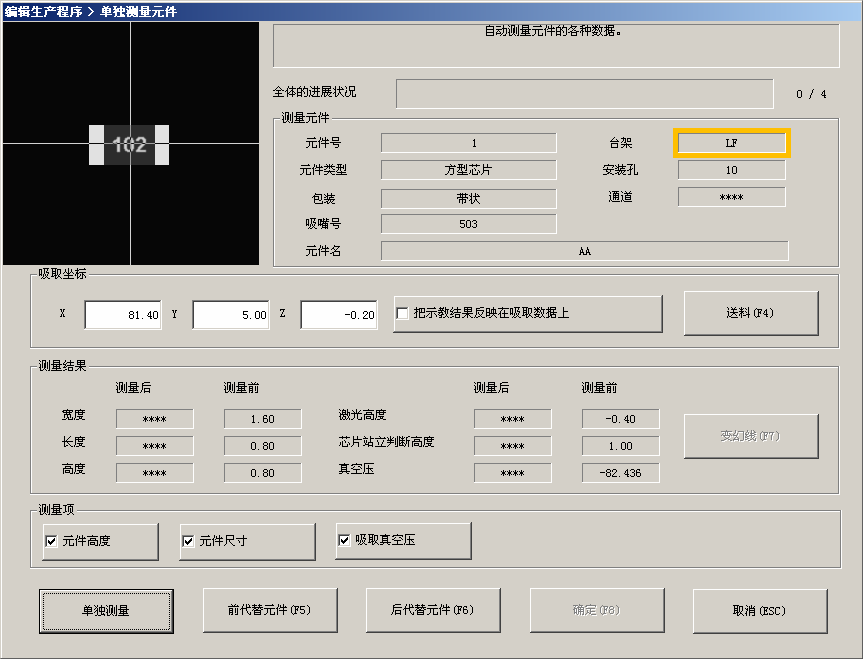Click 元件号 value 1
The image size is (863, 659).
(x=468, y=143)
